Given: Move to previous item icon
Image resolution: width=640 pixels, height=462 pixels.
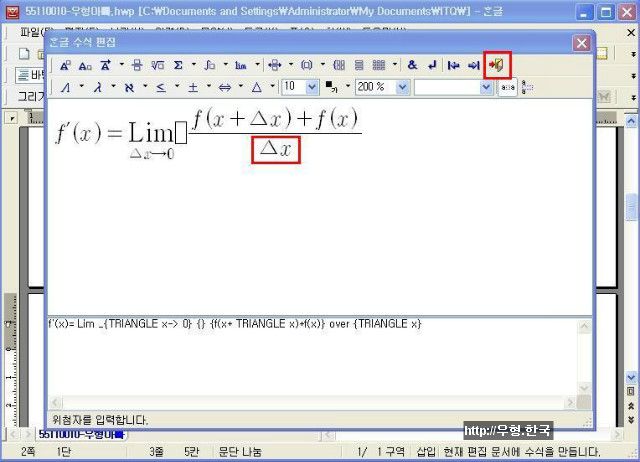Looking at the screenshot, I should coord(453,65).
